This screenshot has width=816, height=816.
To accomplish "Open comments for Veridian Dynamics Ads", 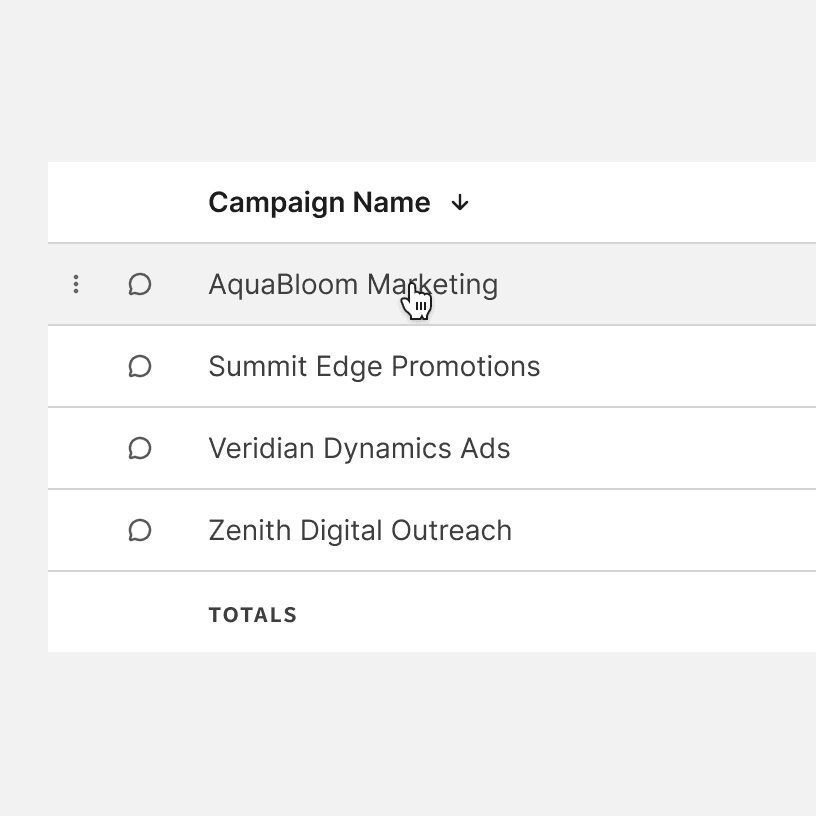I will [x=140, y=449].
